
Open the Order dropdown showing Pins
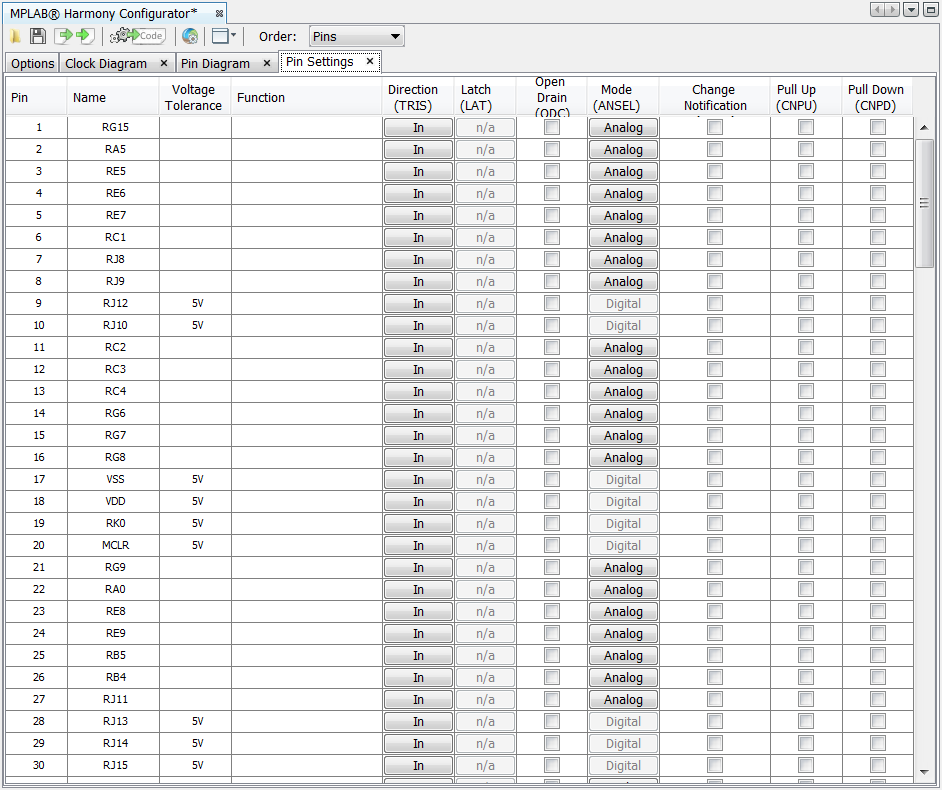(x=355, y=35)
